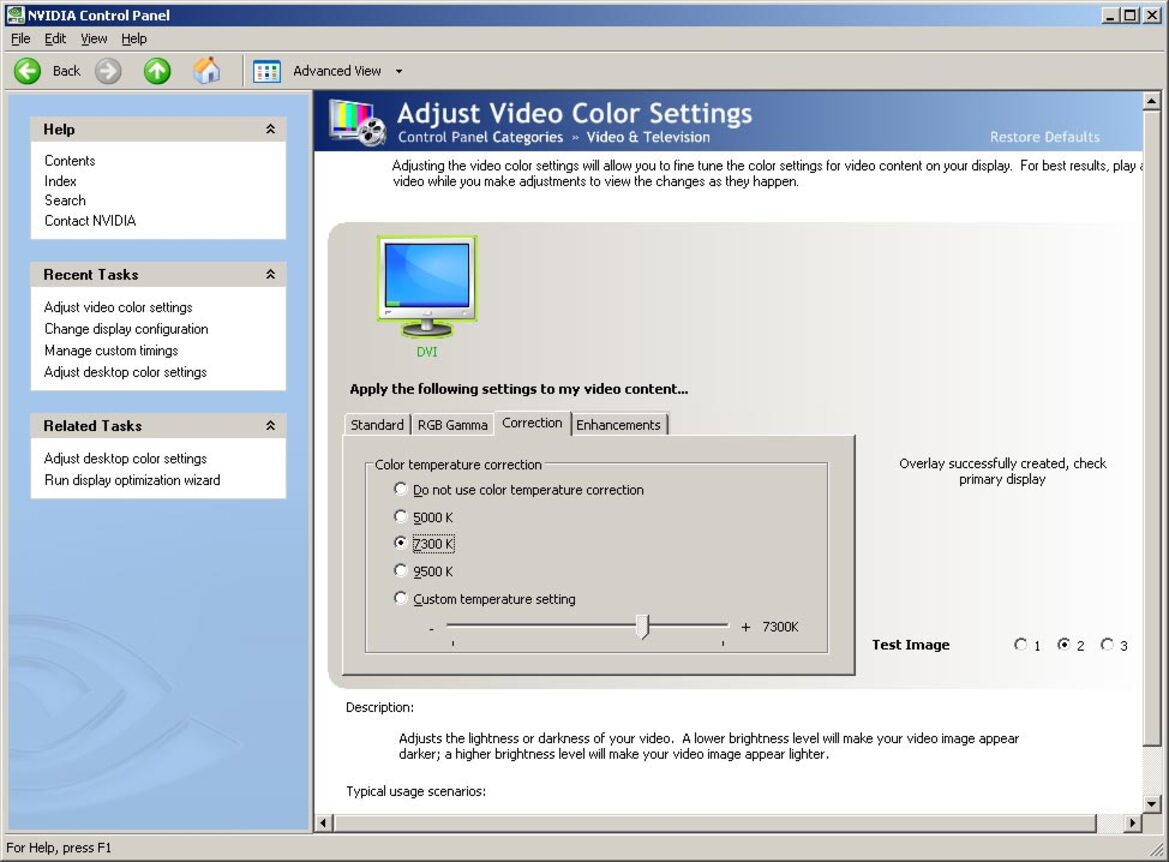Open Help Index link
This screenshot has width=1169, height=862.
tap(60, 180)
